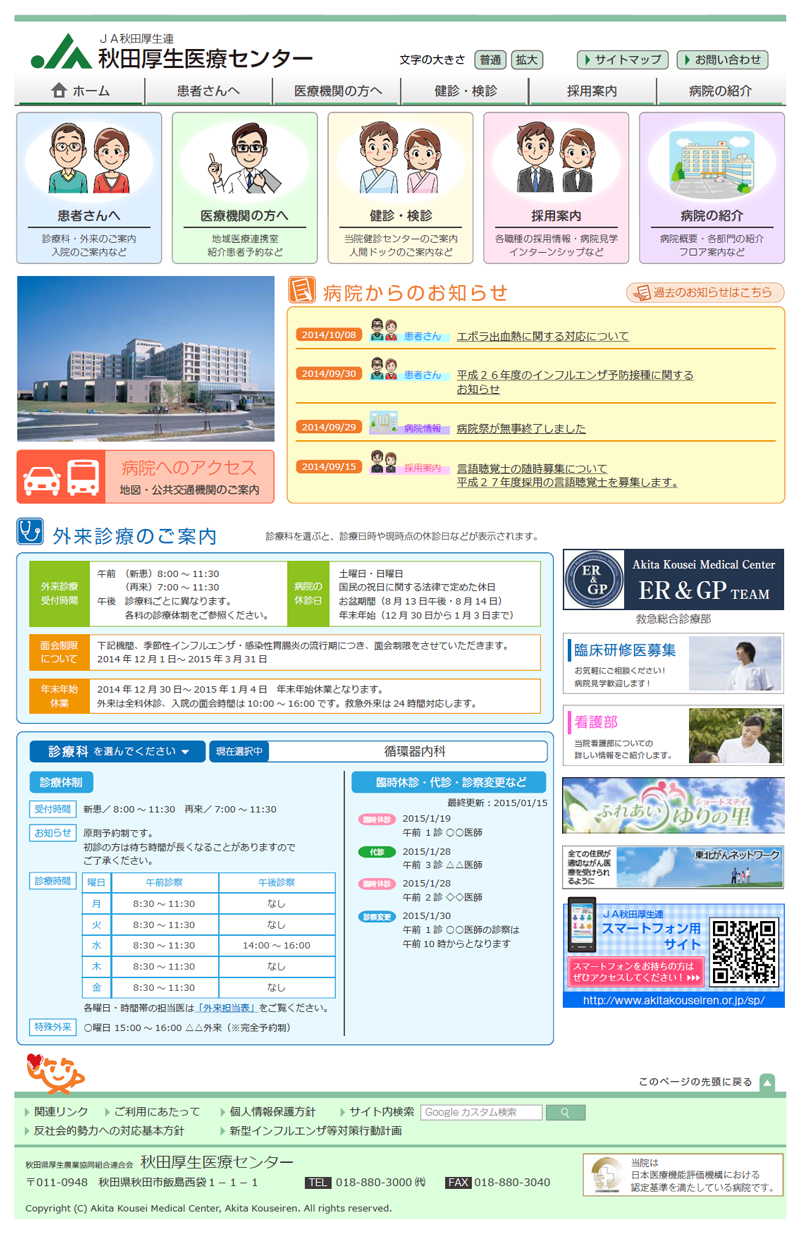Click the orange heart mascot above the footer
The width and height of the screenshot is (800, 1233).
[56, 1074]
